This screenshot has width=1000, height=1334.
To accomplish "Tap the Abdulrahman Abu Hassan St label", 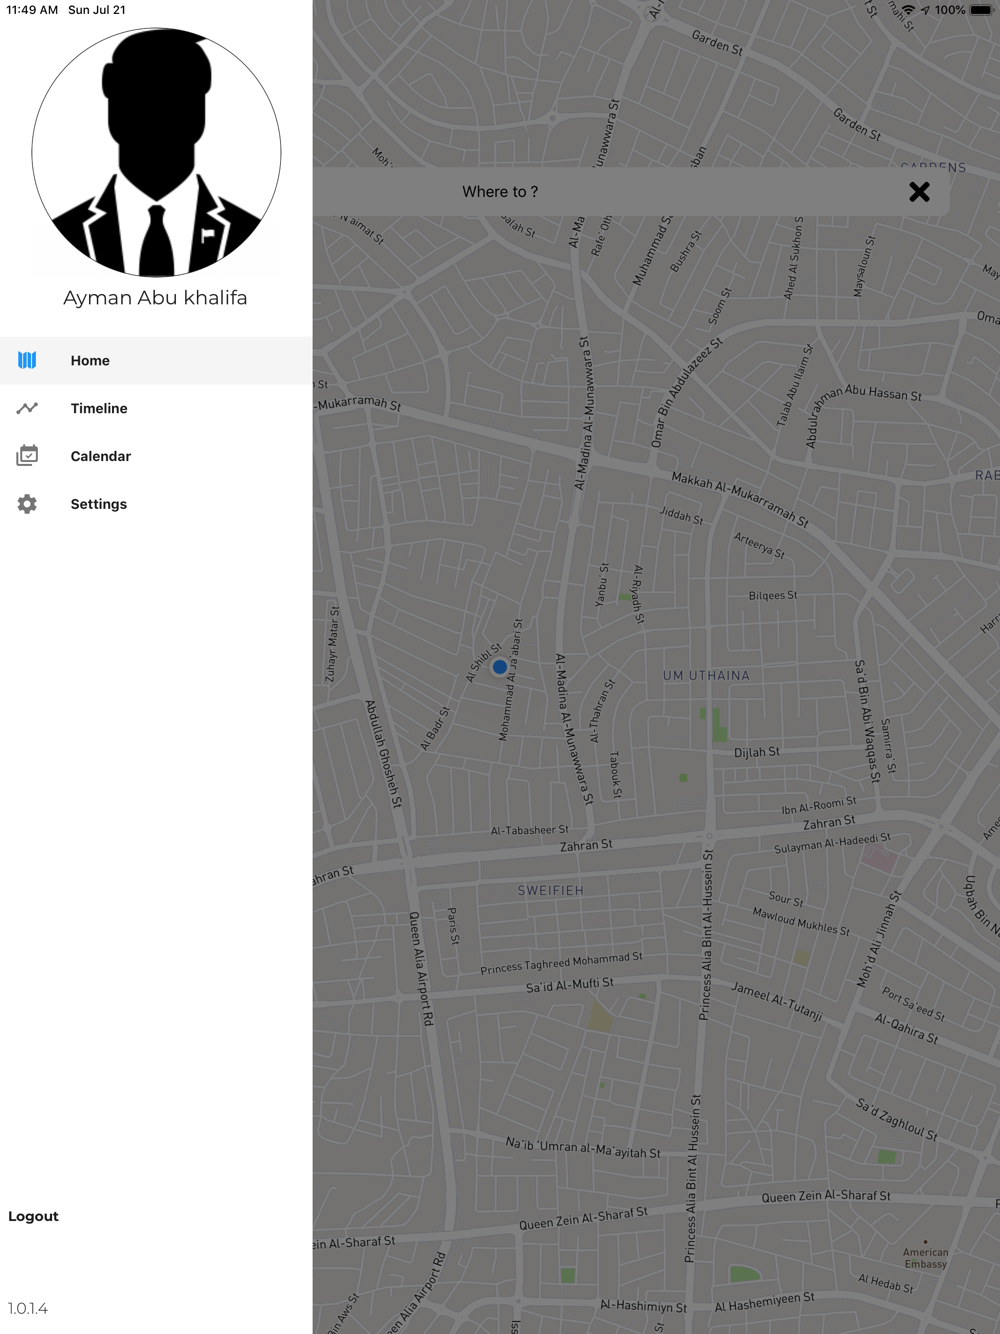I will coord(864,414).
